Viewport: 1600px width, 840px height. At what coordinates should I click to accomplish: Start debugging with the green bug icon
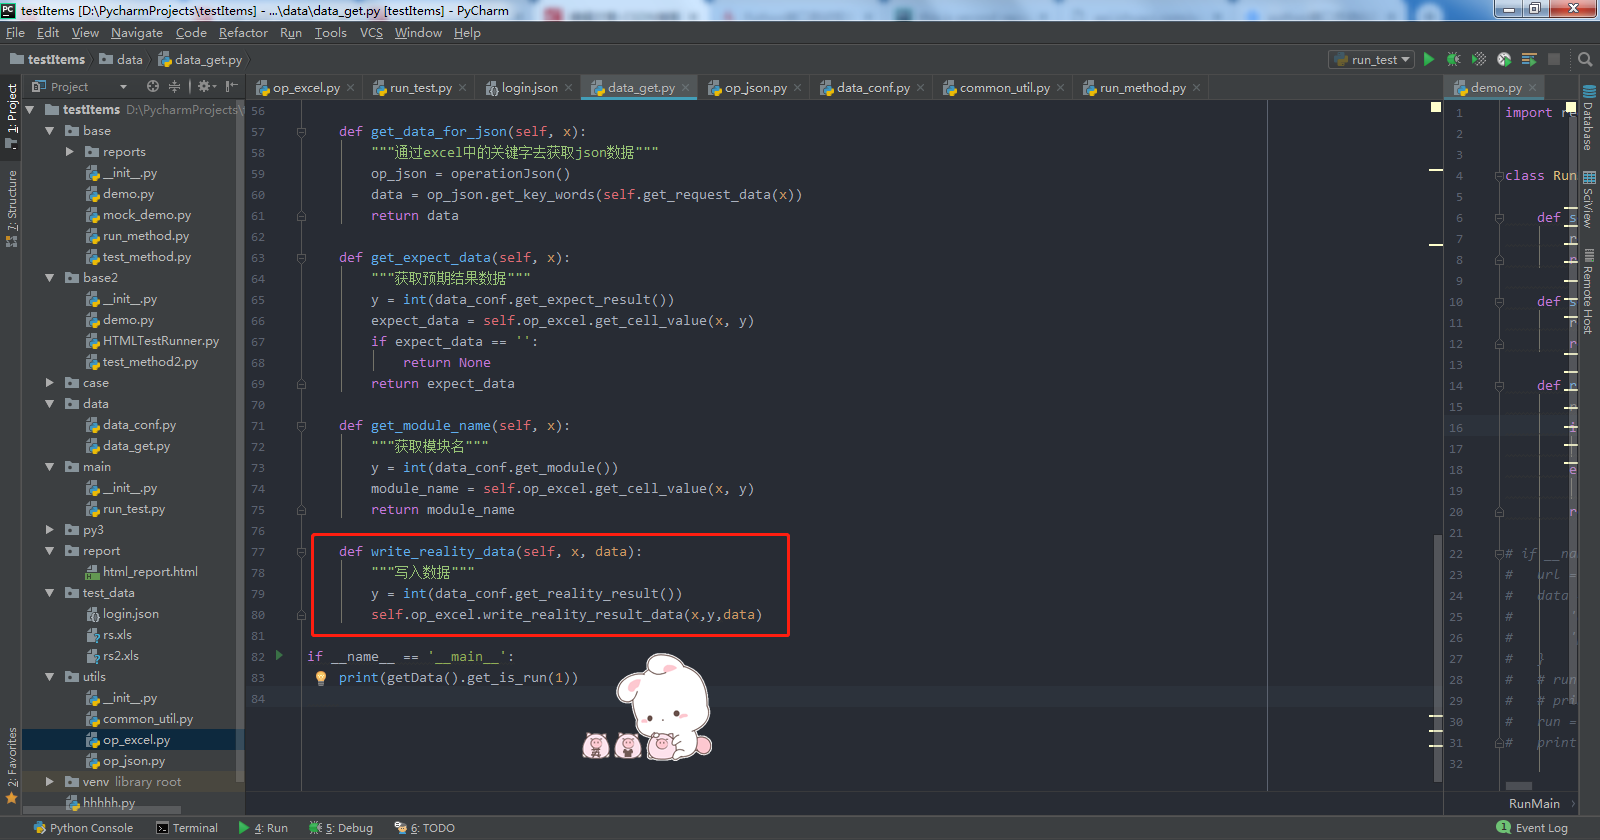1453,60
